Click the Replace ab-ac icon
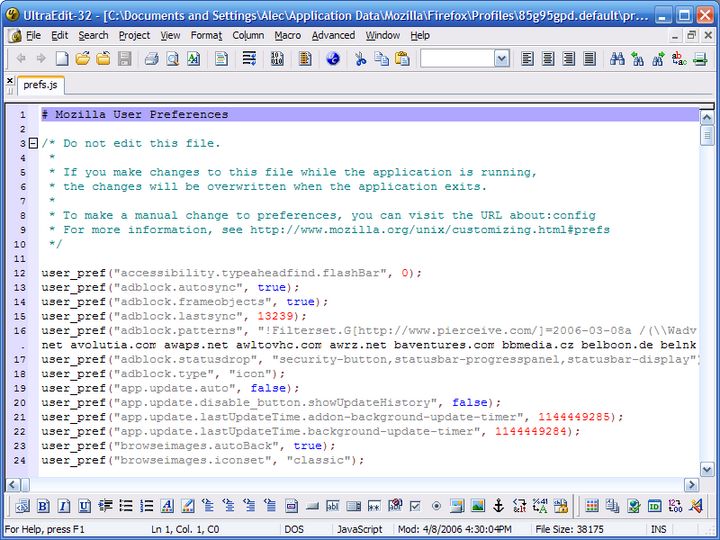The image size is (720, 540). point(679,59)
